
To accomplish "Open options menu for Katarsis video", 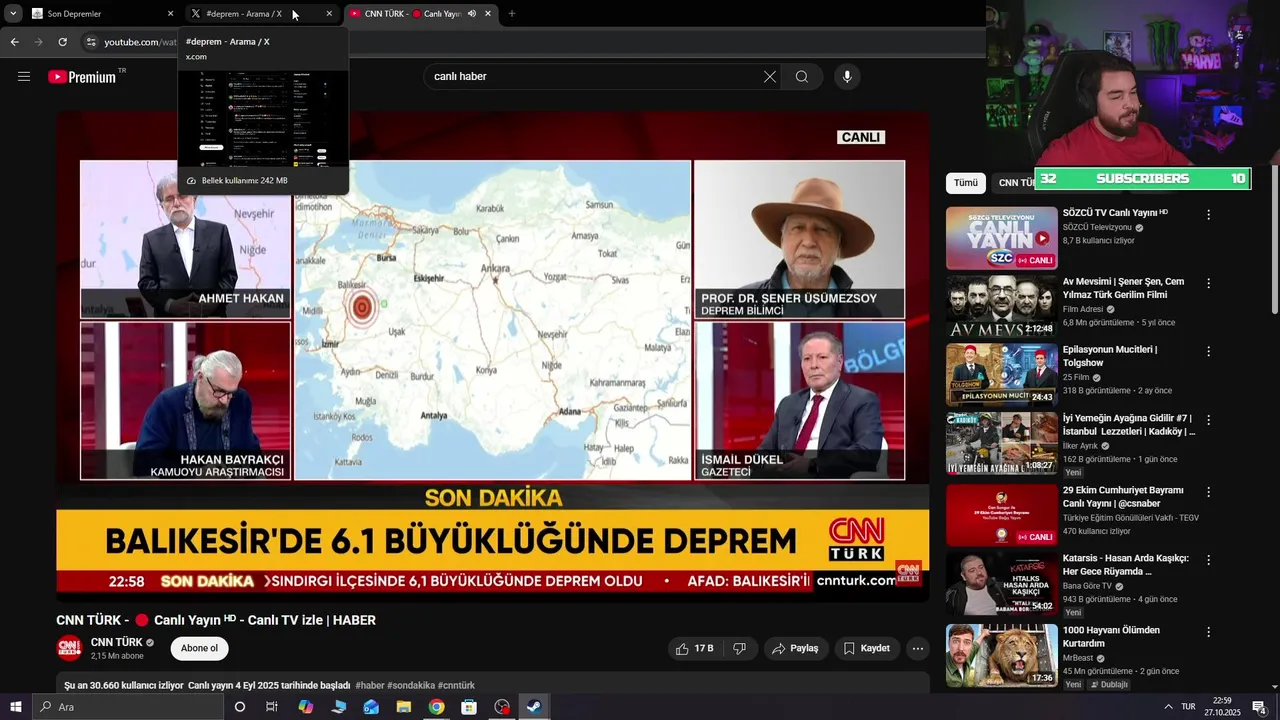I will pos(1208,561).
